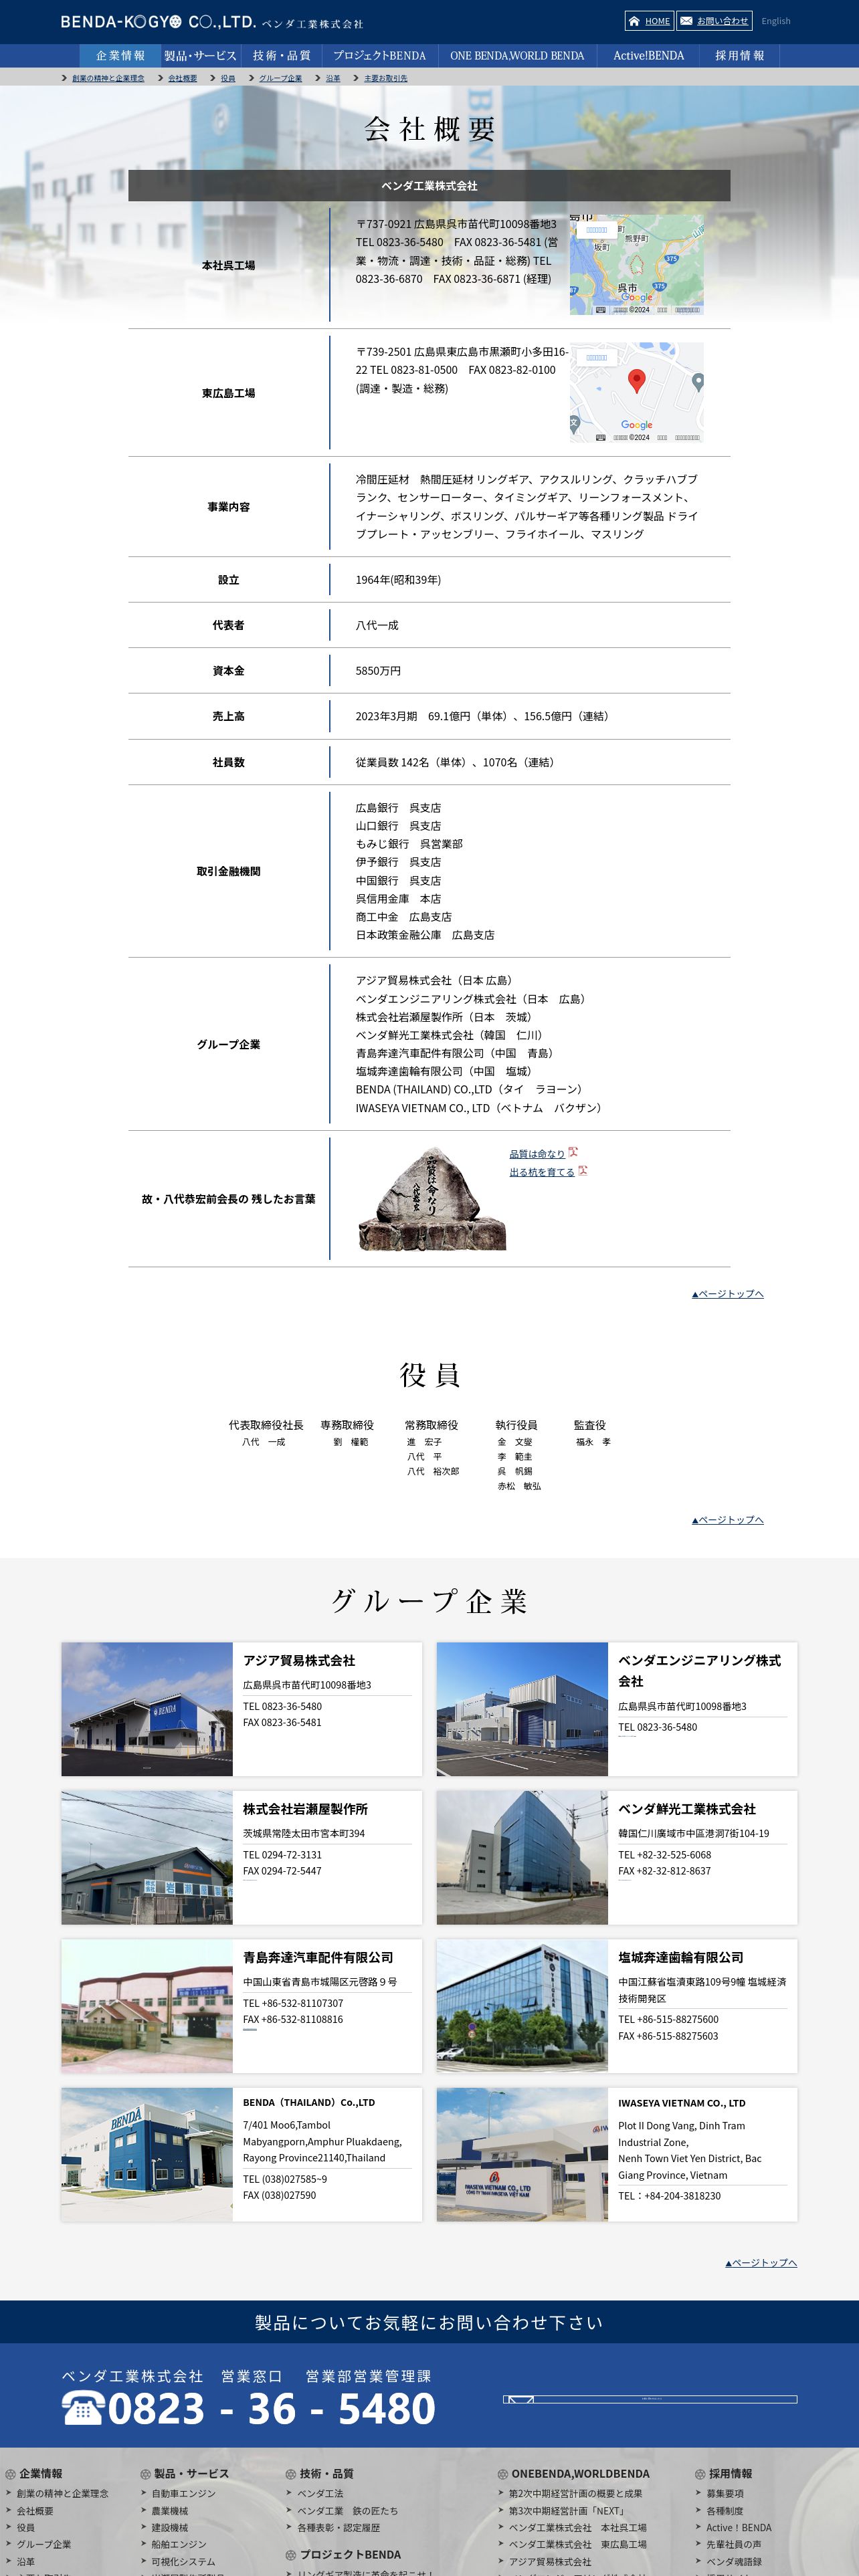Open footer link 先輩社員の声

point(733,2544)
